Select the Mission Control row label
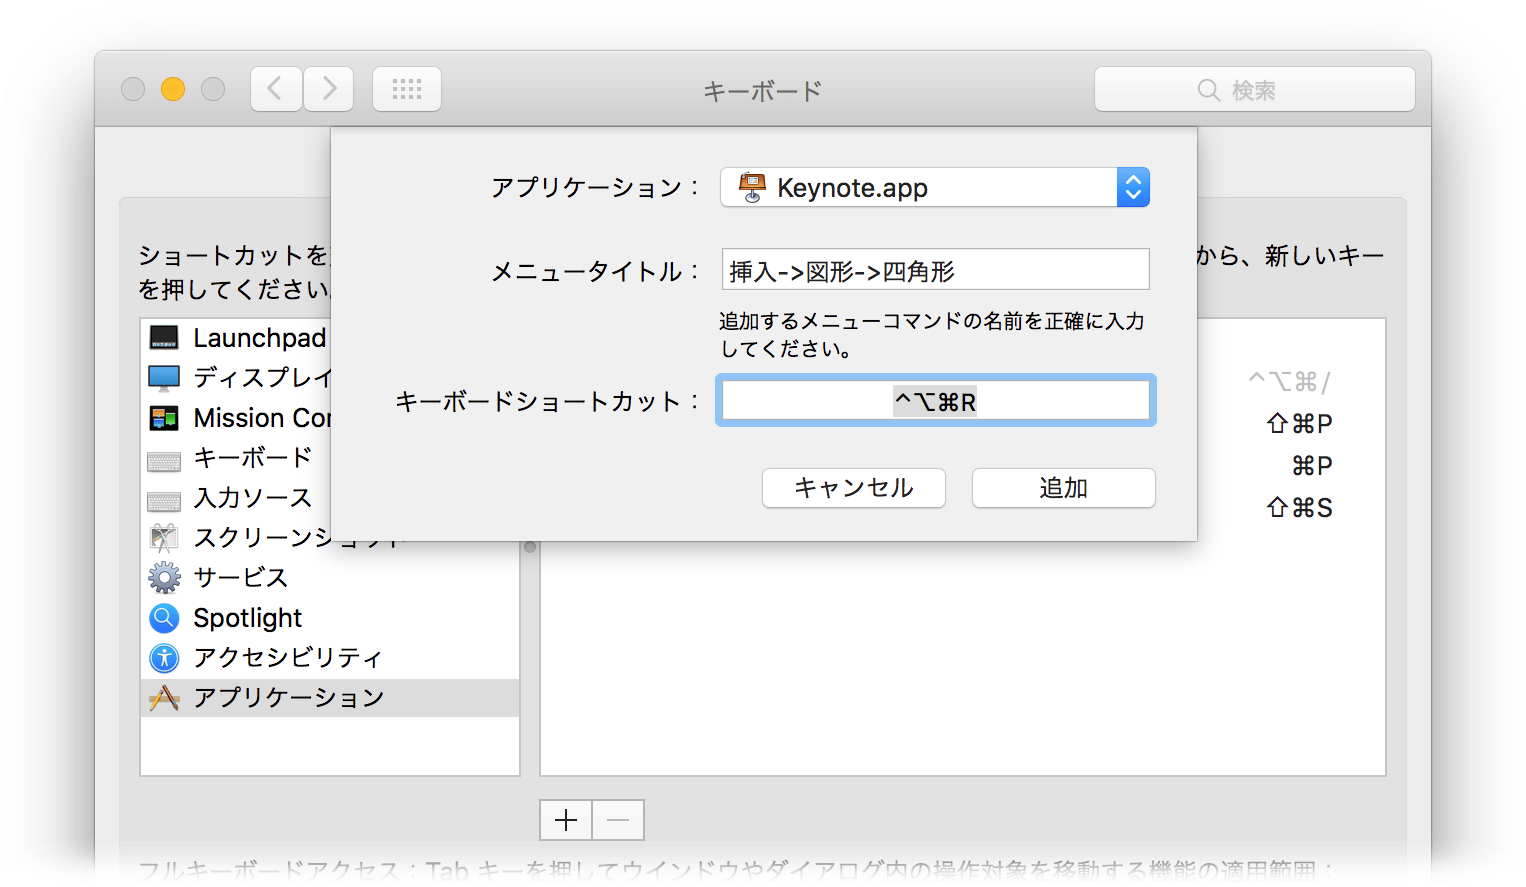 [262, 417]
